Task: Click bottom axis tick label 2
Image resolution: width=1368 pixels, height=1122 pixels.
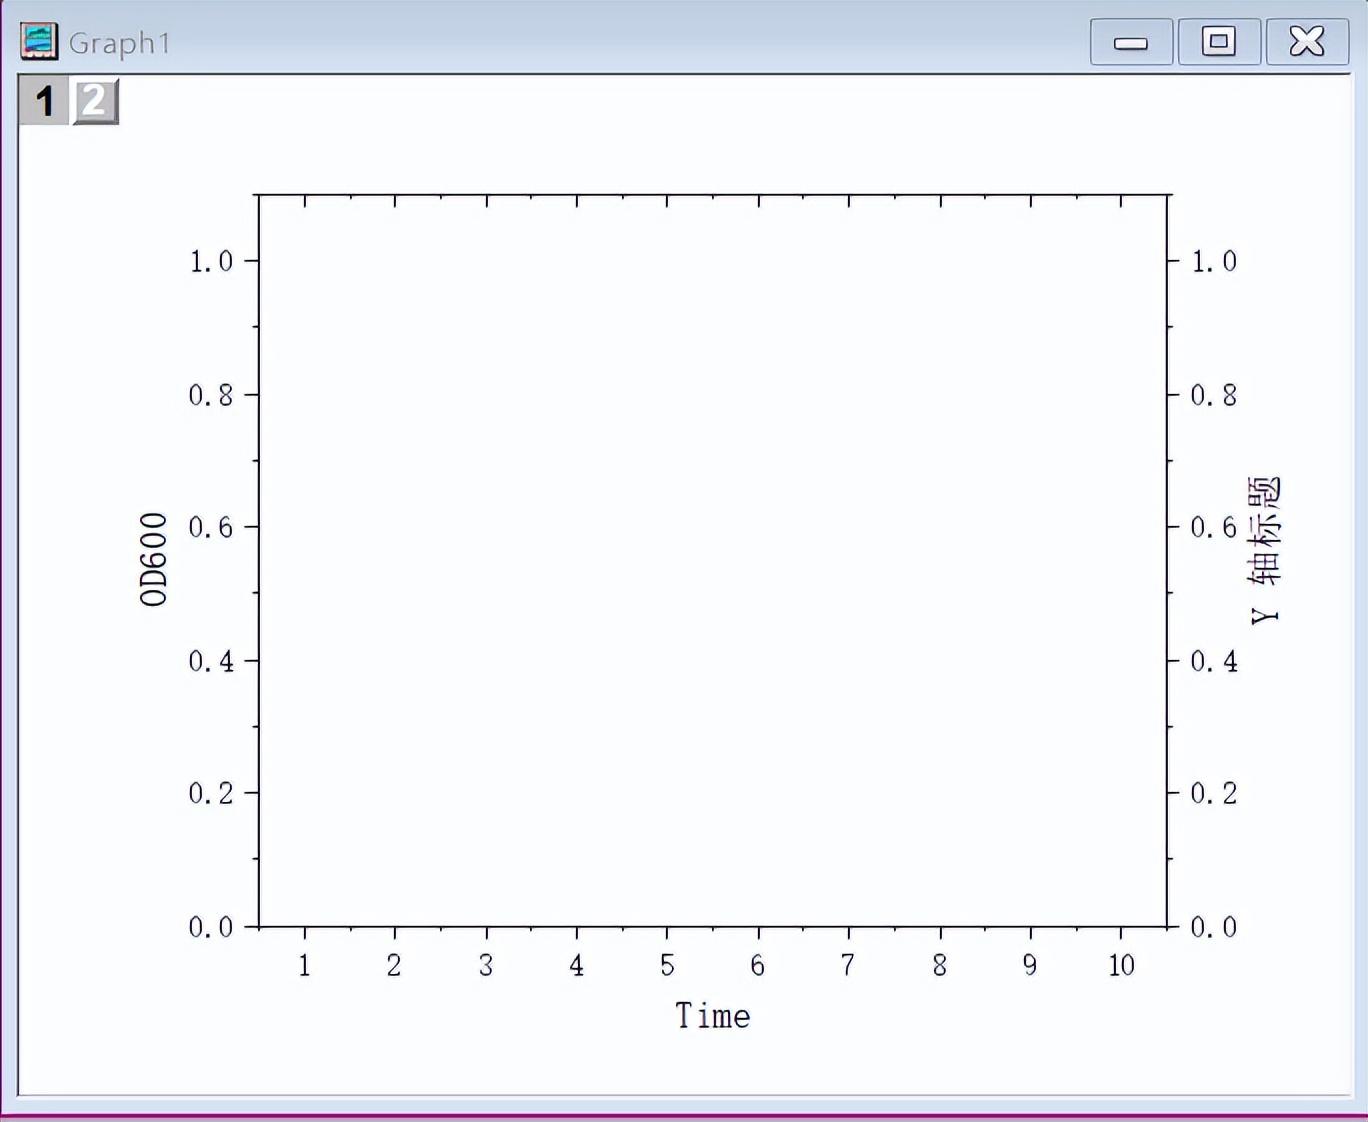Action: pyautogui.click(x=394, y=965)
